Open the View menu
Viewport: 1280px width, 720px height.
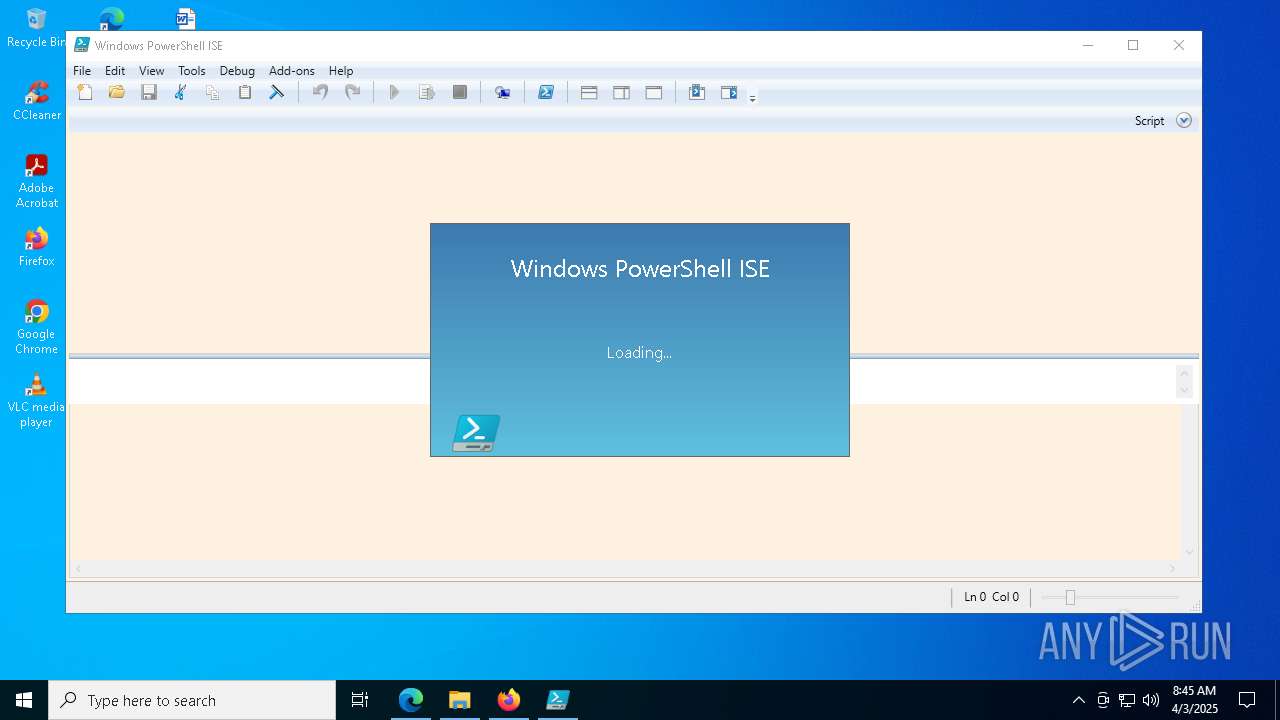[x=151, y=71]
